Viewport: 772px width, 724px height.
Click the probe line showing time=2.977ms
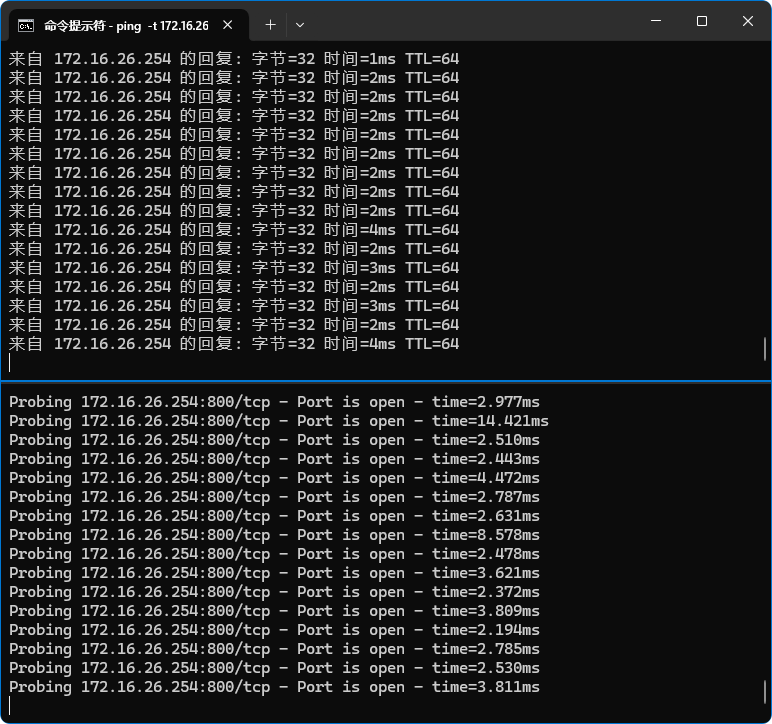pyautogui.click(x=274, y=402)
